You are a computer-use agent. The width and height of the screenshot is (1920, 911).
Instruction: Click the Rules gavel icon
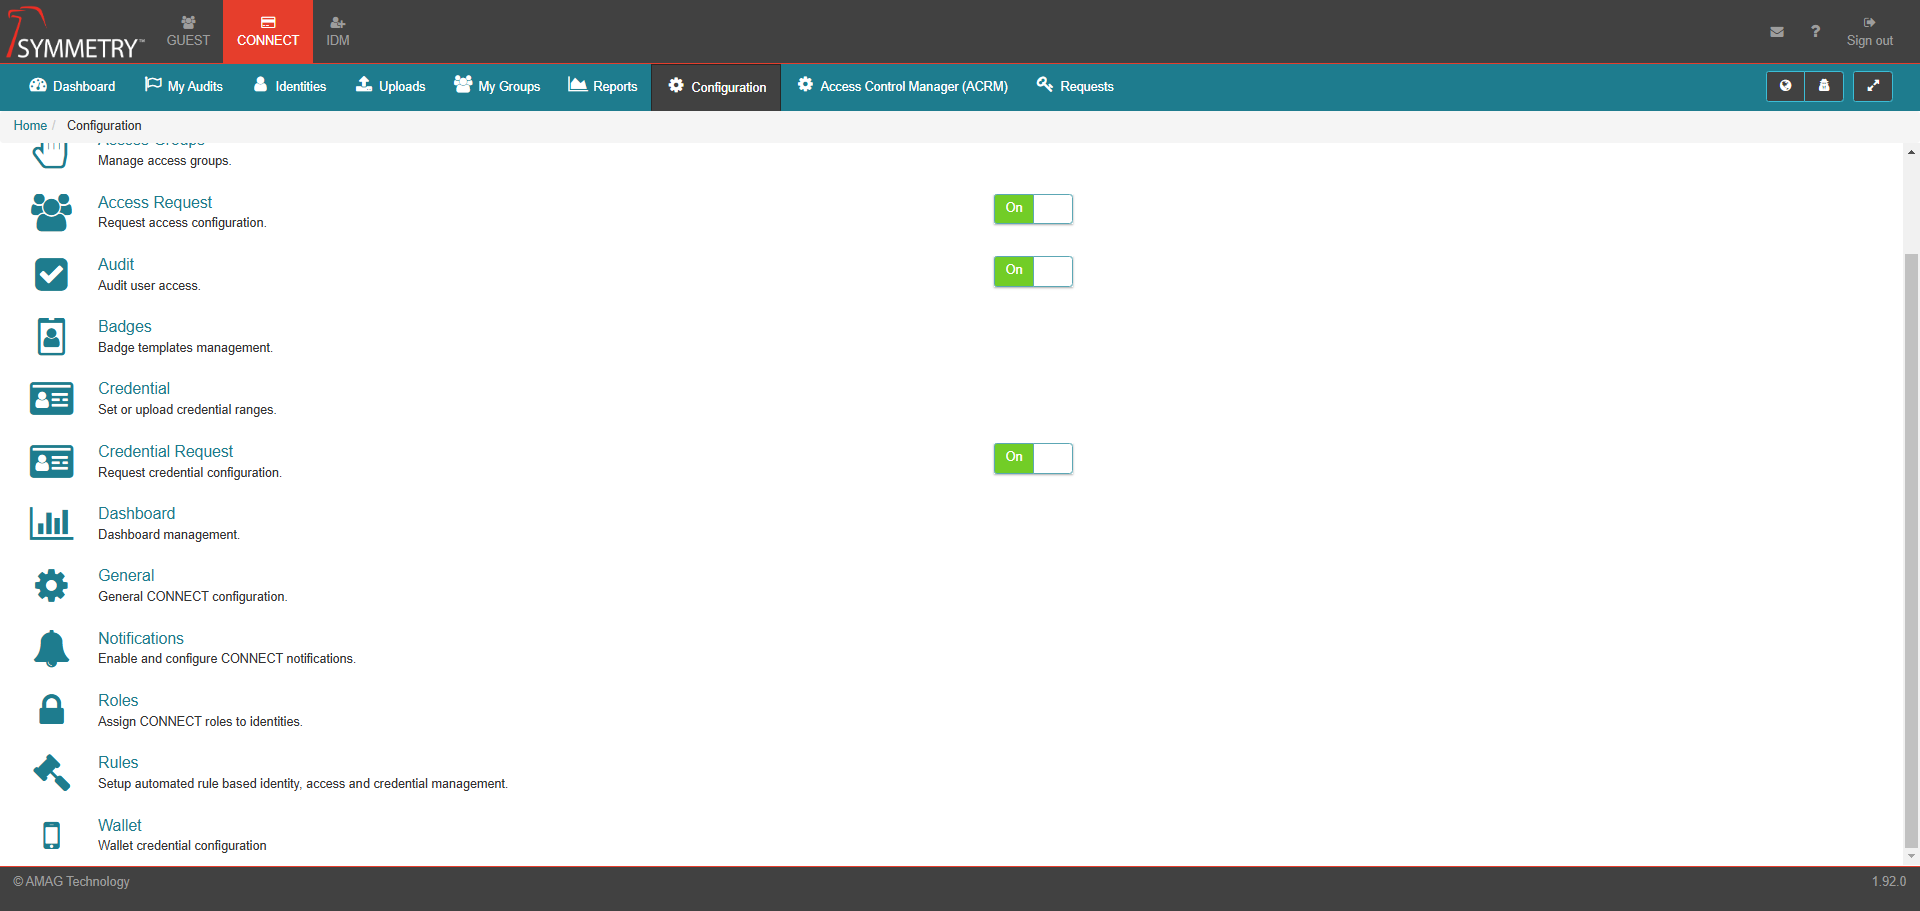(x=51, y=772)
